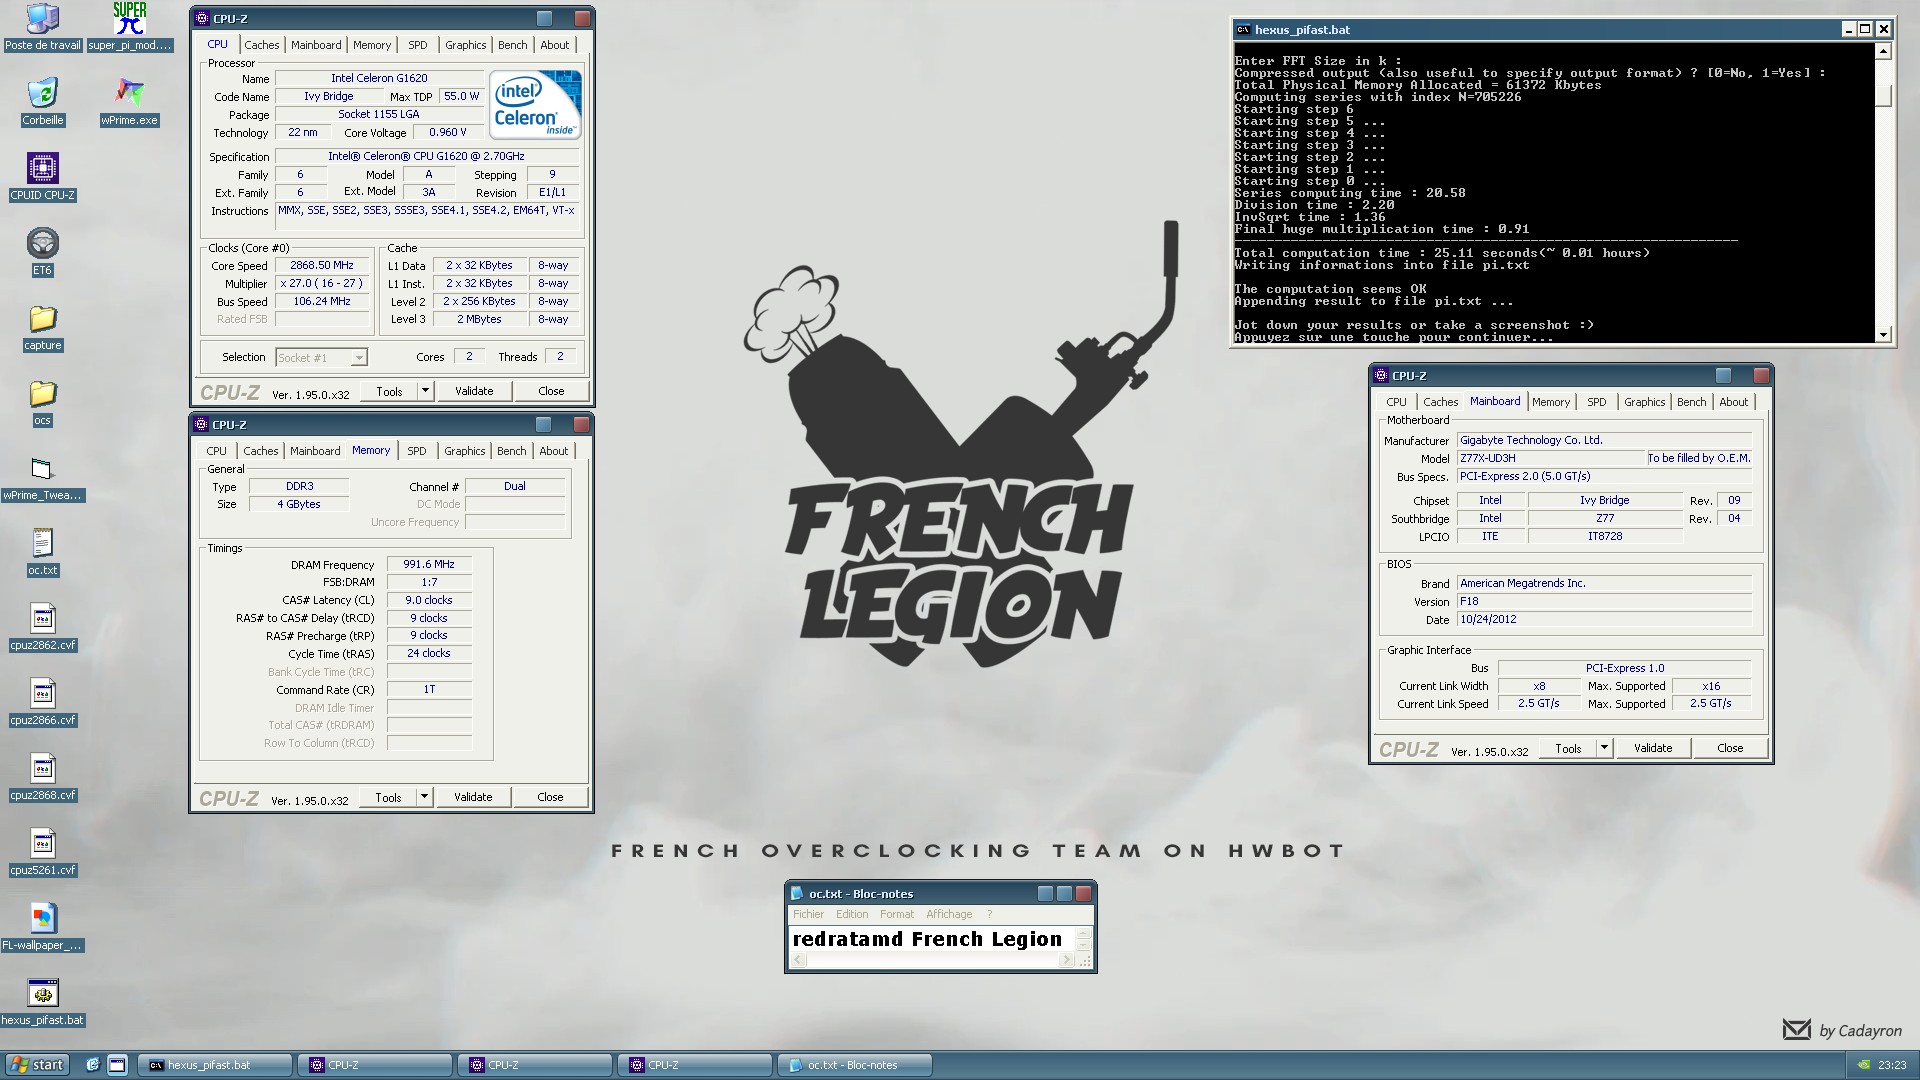1920x1080 pixels.
Task: Click Validate in the Mainboard window
Action: 1653,748
